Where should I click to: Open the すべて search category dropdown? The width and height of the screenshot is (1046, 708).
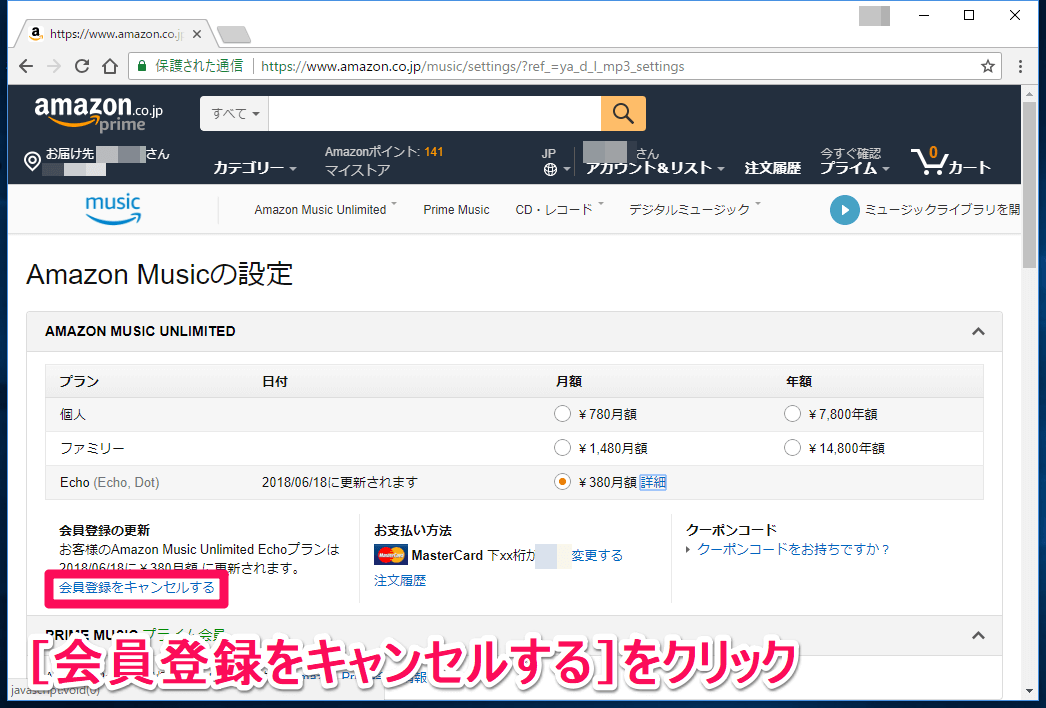[x=233, y=113]
